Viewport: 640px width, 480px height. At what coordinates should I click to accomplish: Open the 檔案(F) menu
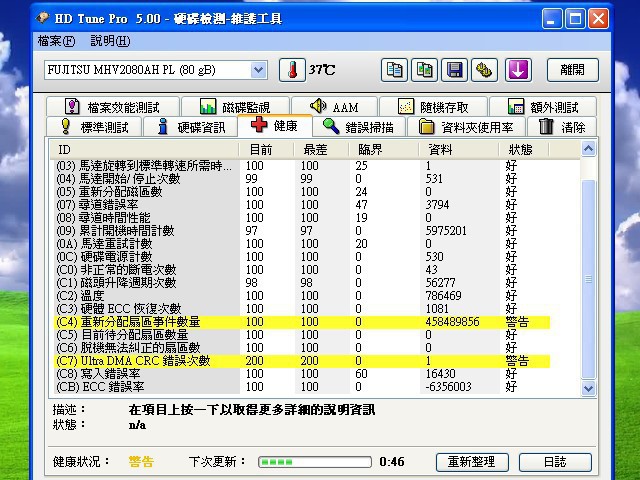click(56, 41)
